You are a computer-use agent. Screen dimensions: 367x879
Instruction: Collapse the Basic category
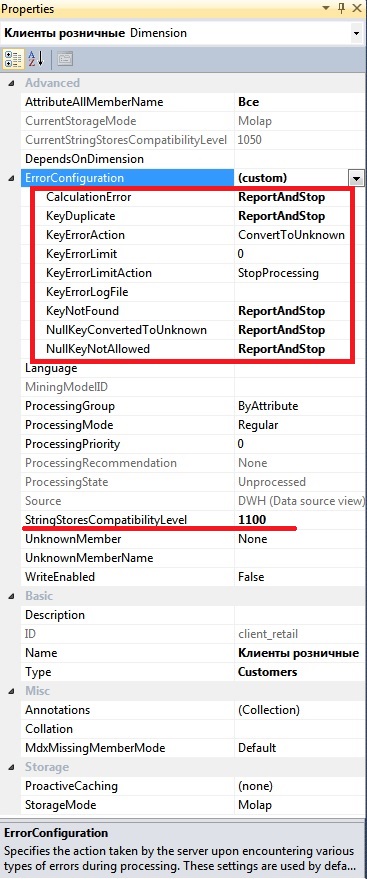pyautogui.click(x=11, y=596)
